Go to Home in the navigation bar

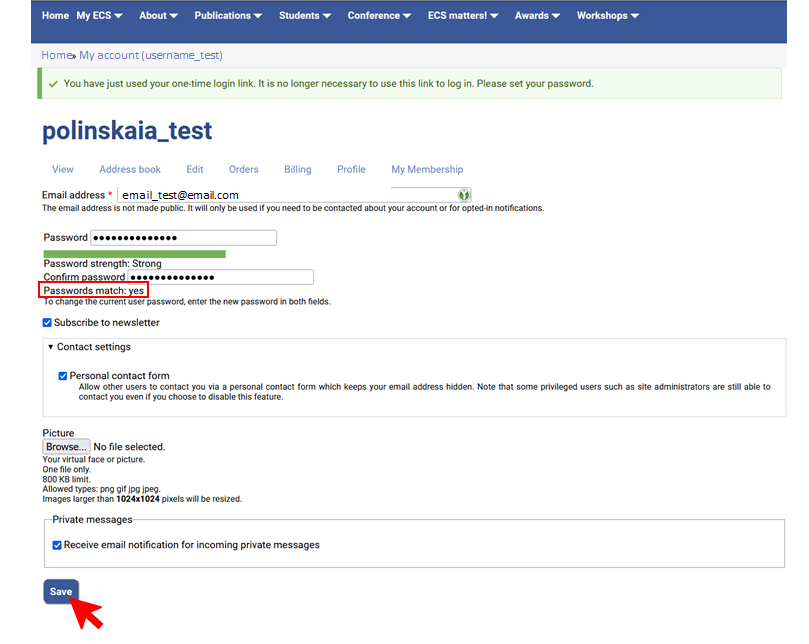point(55,16)
